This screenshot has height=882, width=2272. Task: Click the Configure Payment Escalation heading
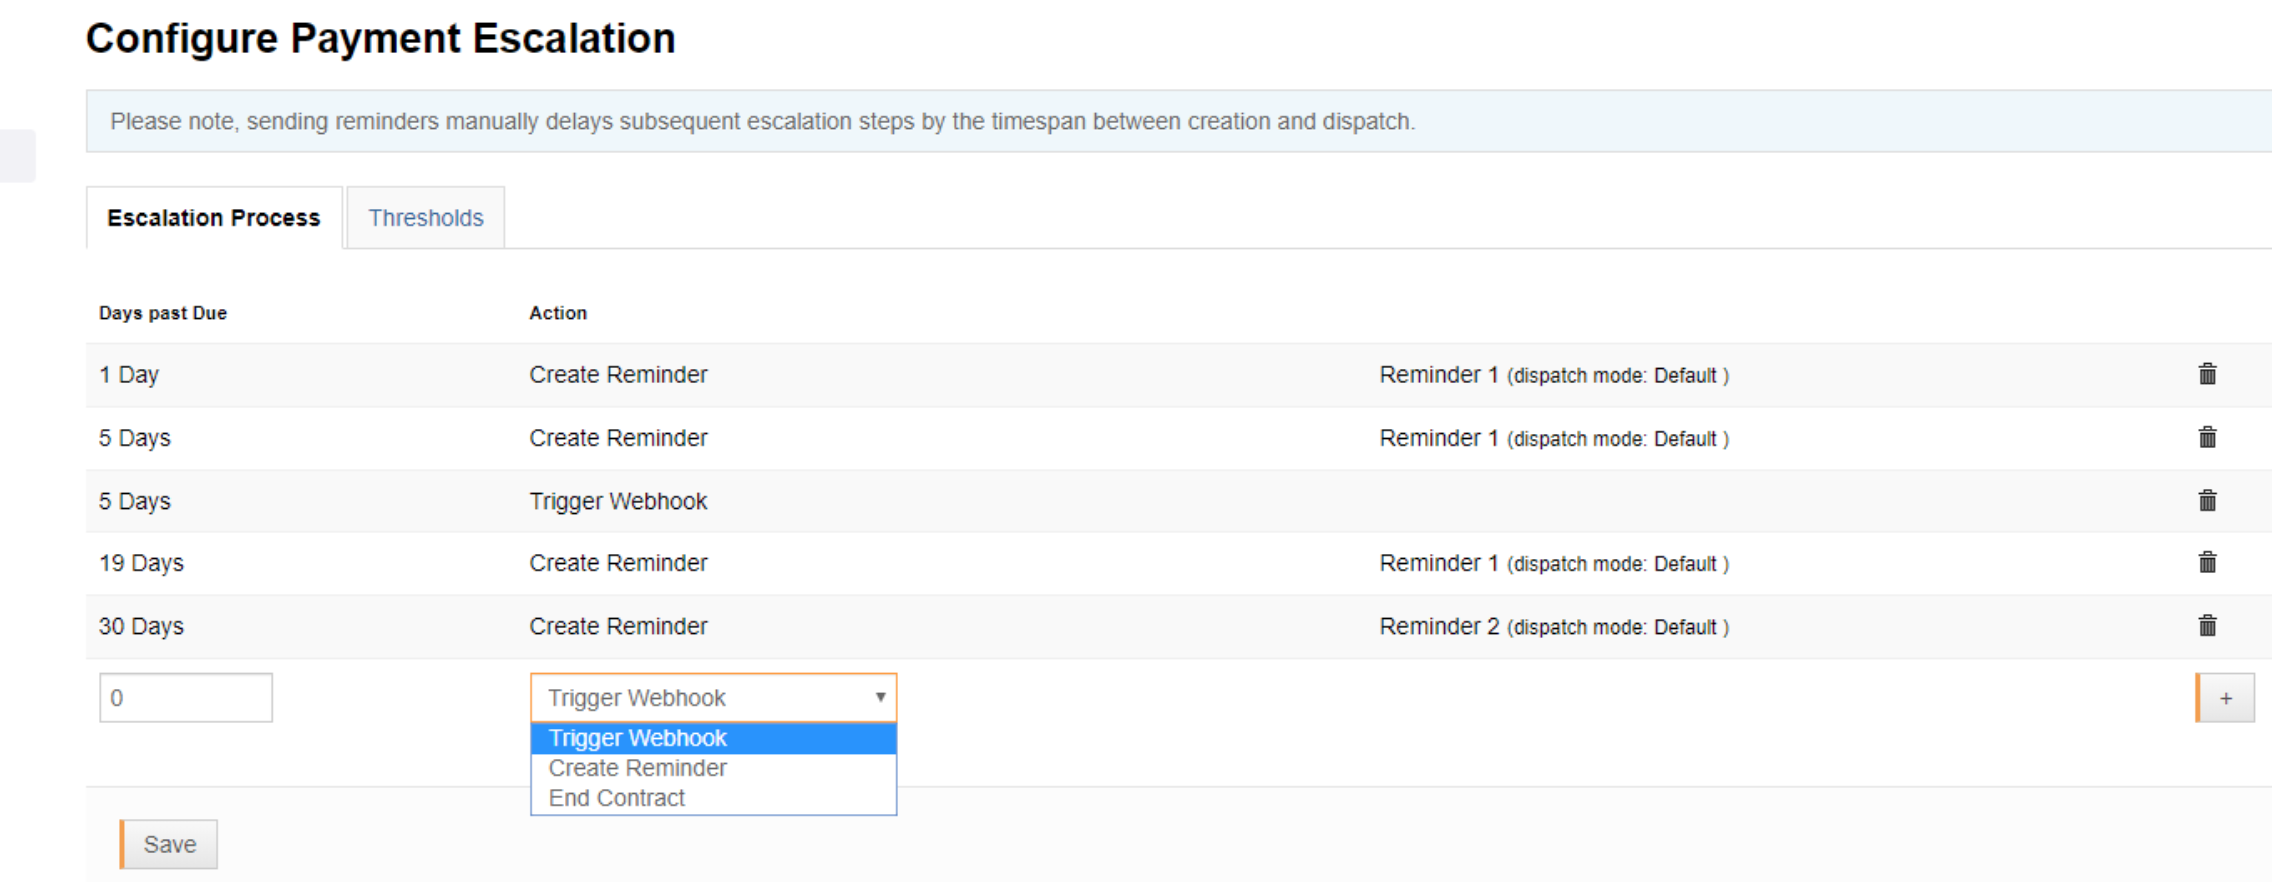(x=381, y=39)
